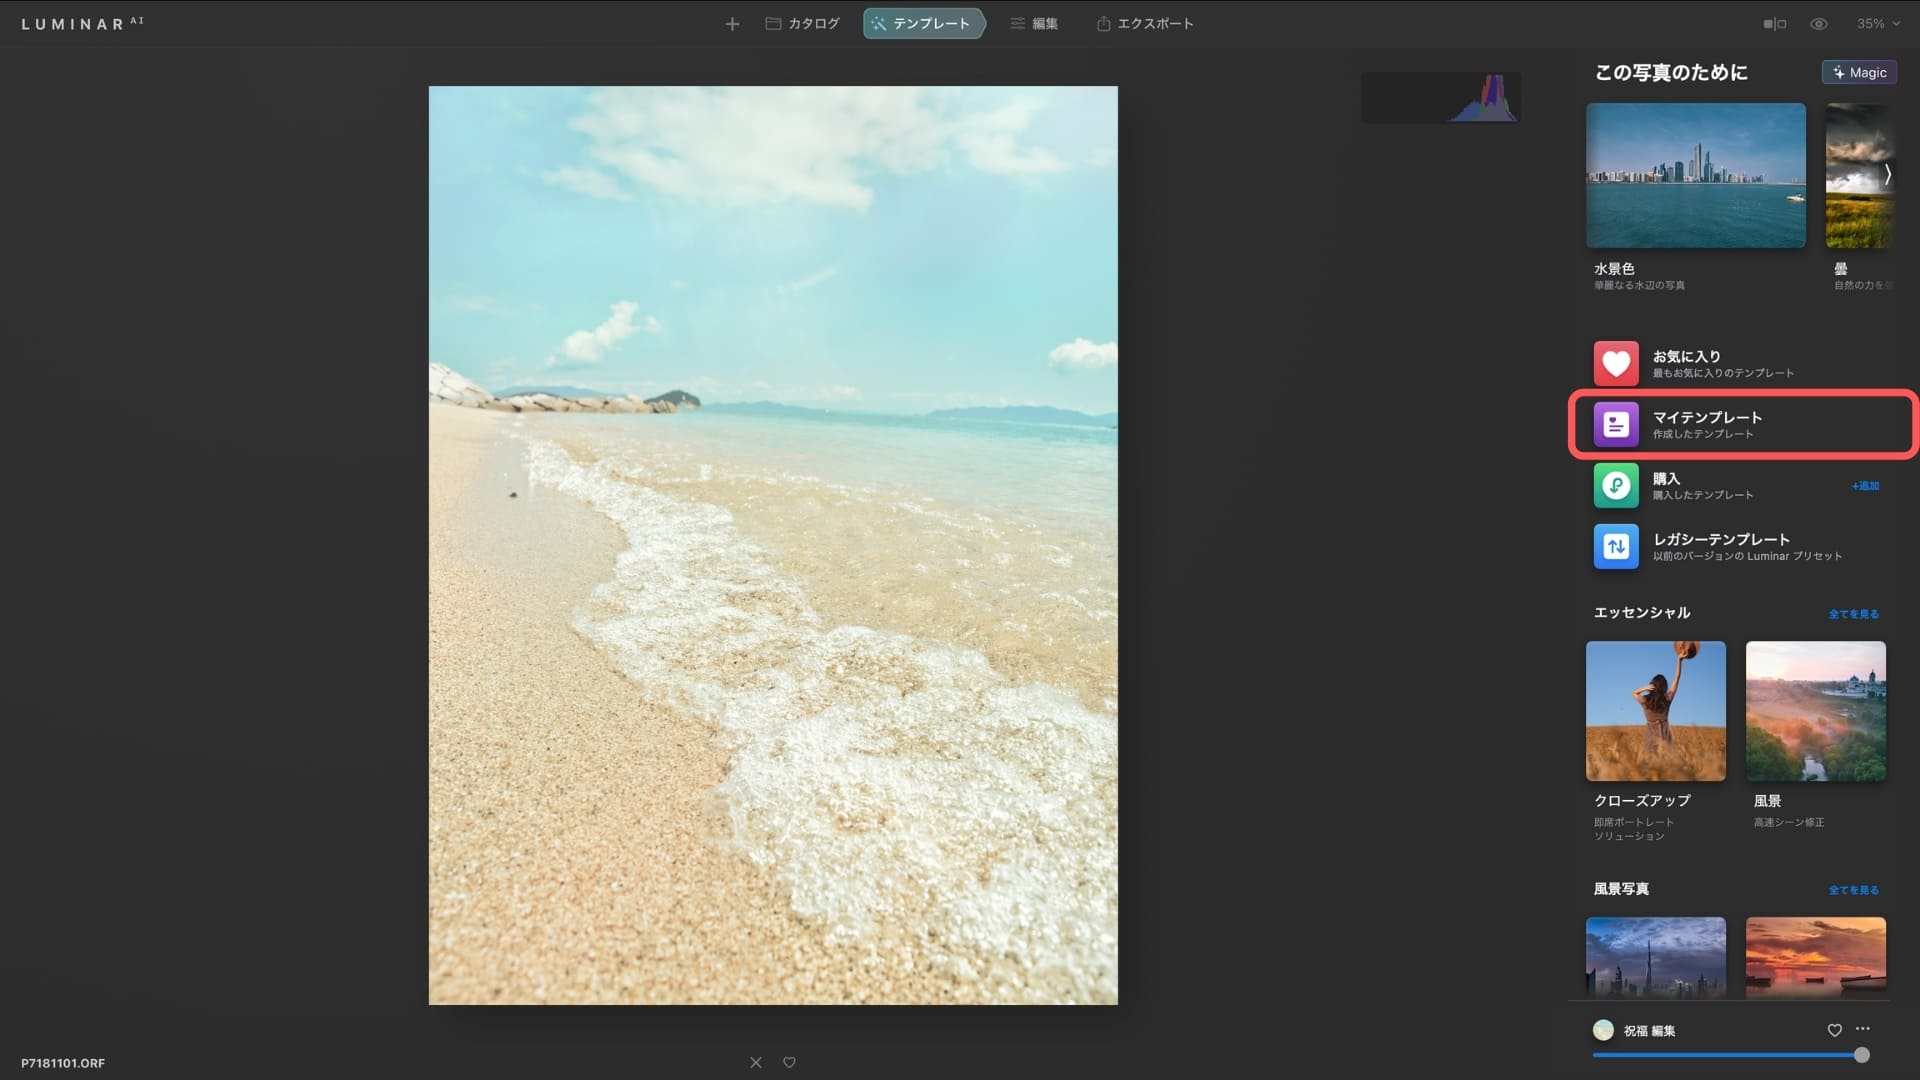Open お気に入り heart icon category
This screenshot has height=1080, width=1920.
click(1616, 364)
